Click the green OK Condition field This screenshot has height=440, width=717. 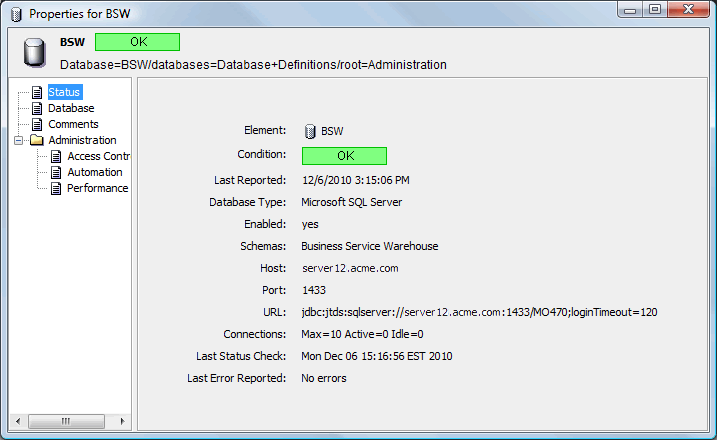[x=344, y=156]
